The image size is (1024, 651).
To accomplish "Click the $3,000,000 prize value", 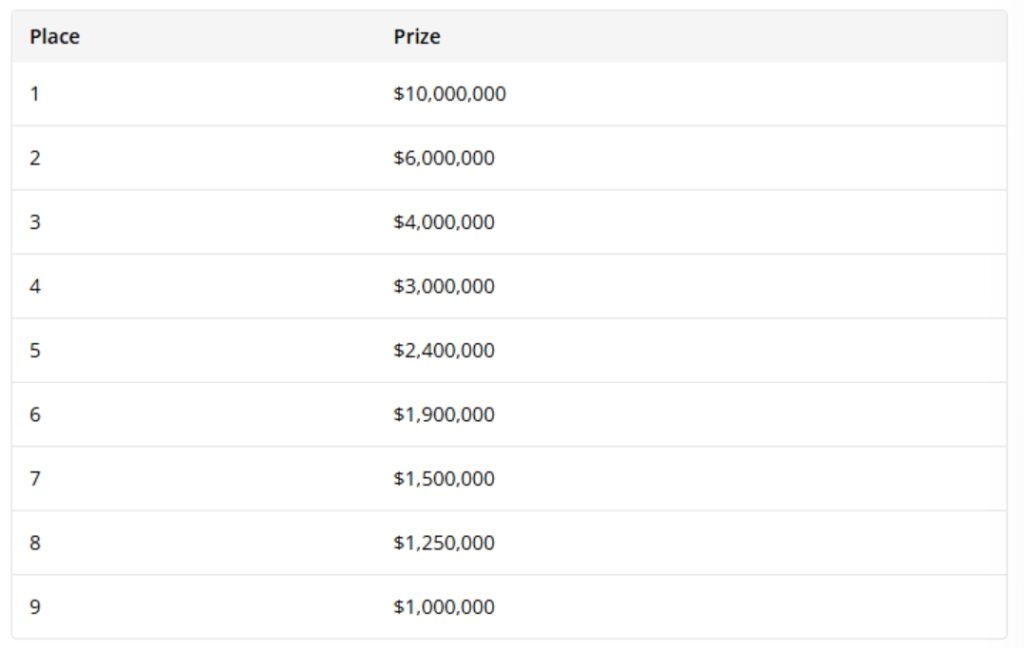I will pos(444,286).
